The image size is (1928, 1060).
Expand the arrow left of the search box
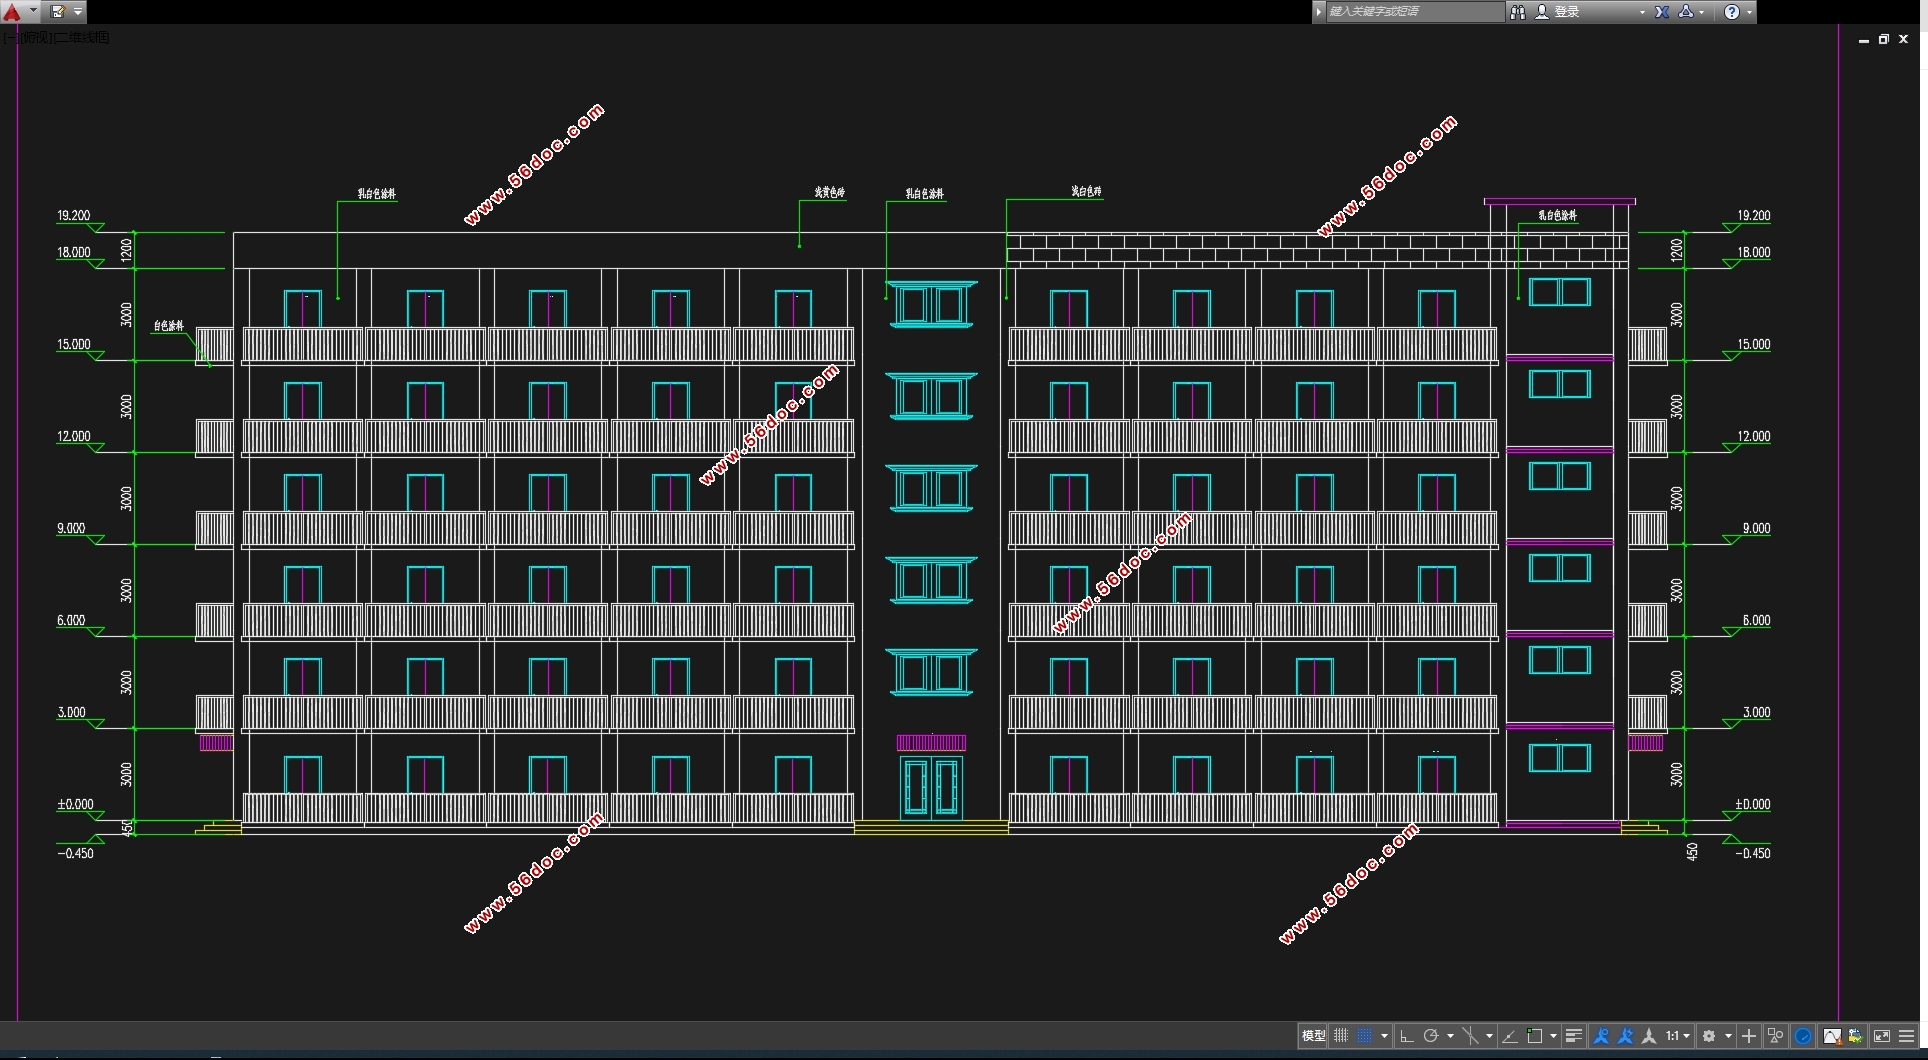point(1319,12)
